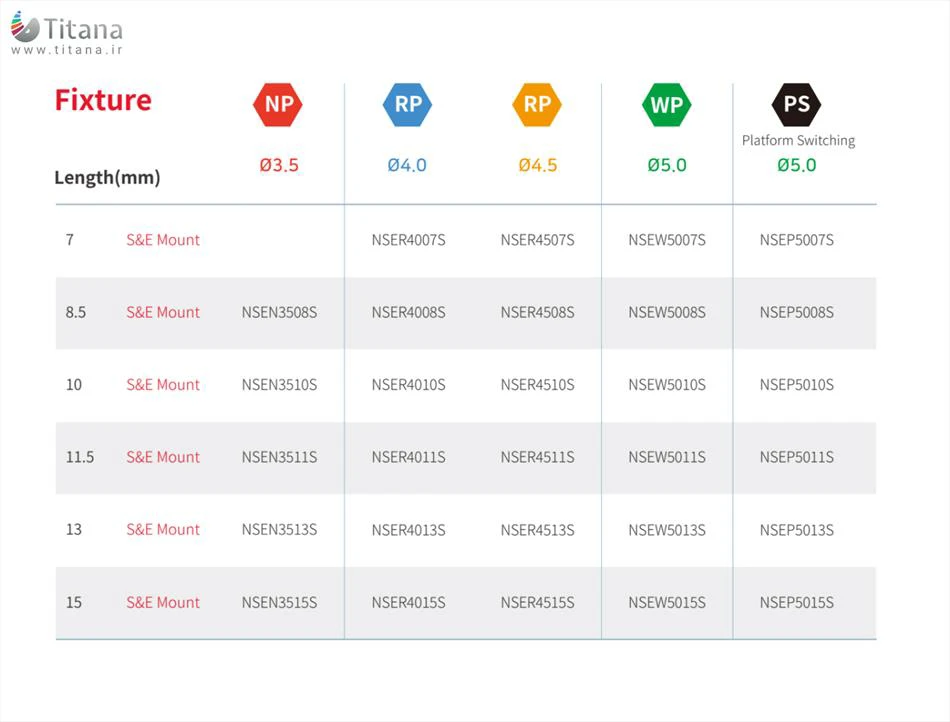
Task: Click product code NSER4007S
Action: (408, 240)
